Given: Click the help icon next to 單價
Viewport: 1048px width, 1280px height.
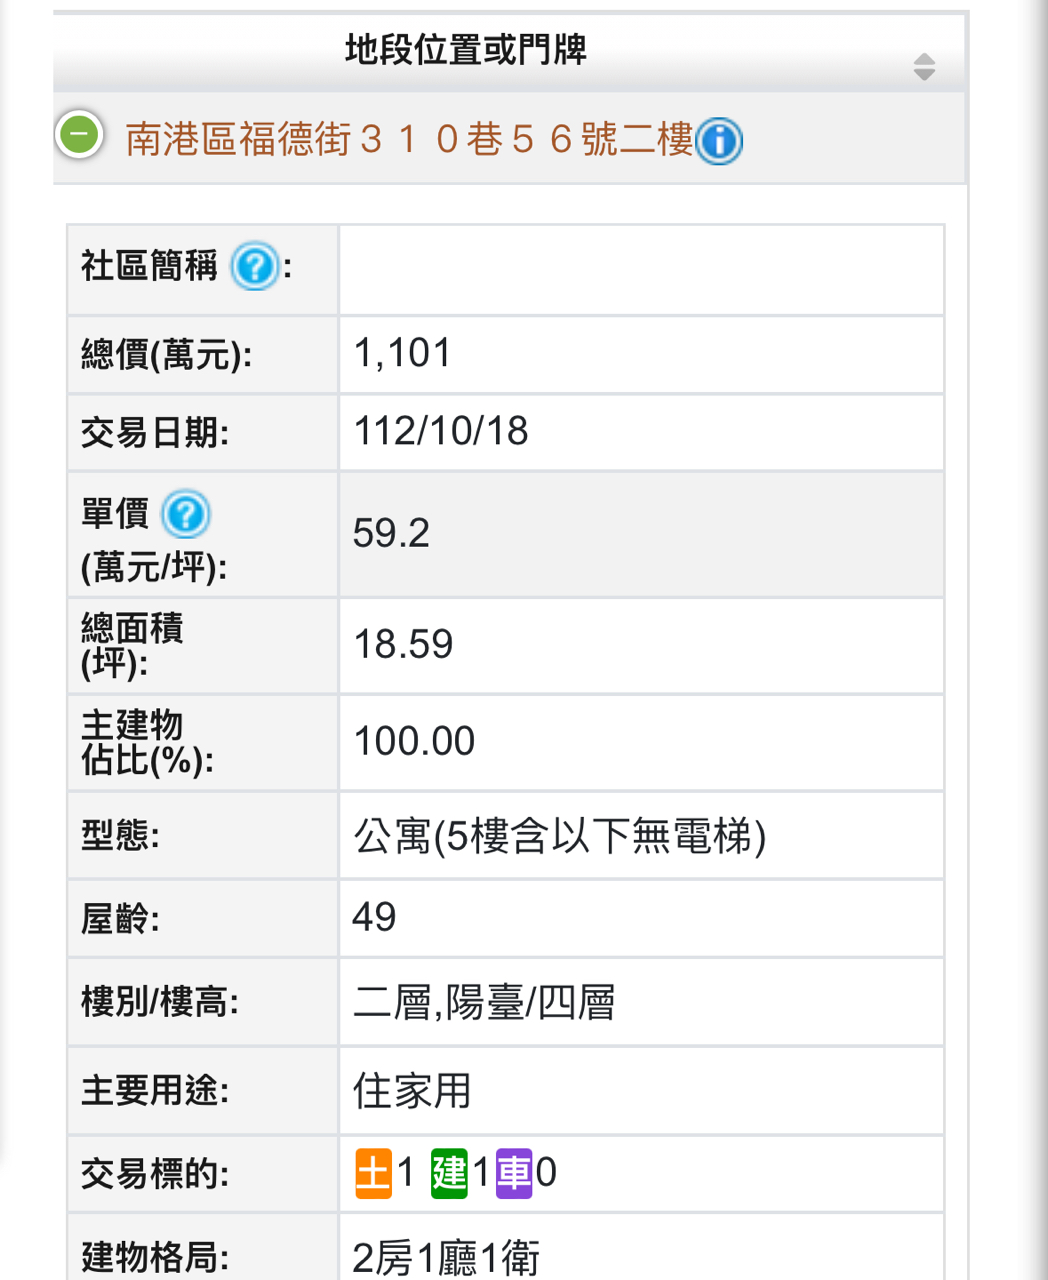Looking at the screenshot, I should tap(185, 515).
